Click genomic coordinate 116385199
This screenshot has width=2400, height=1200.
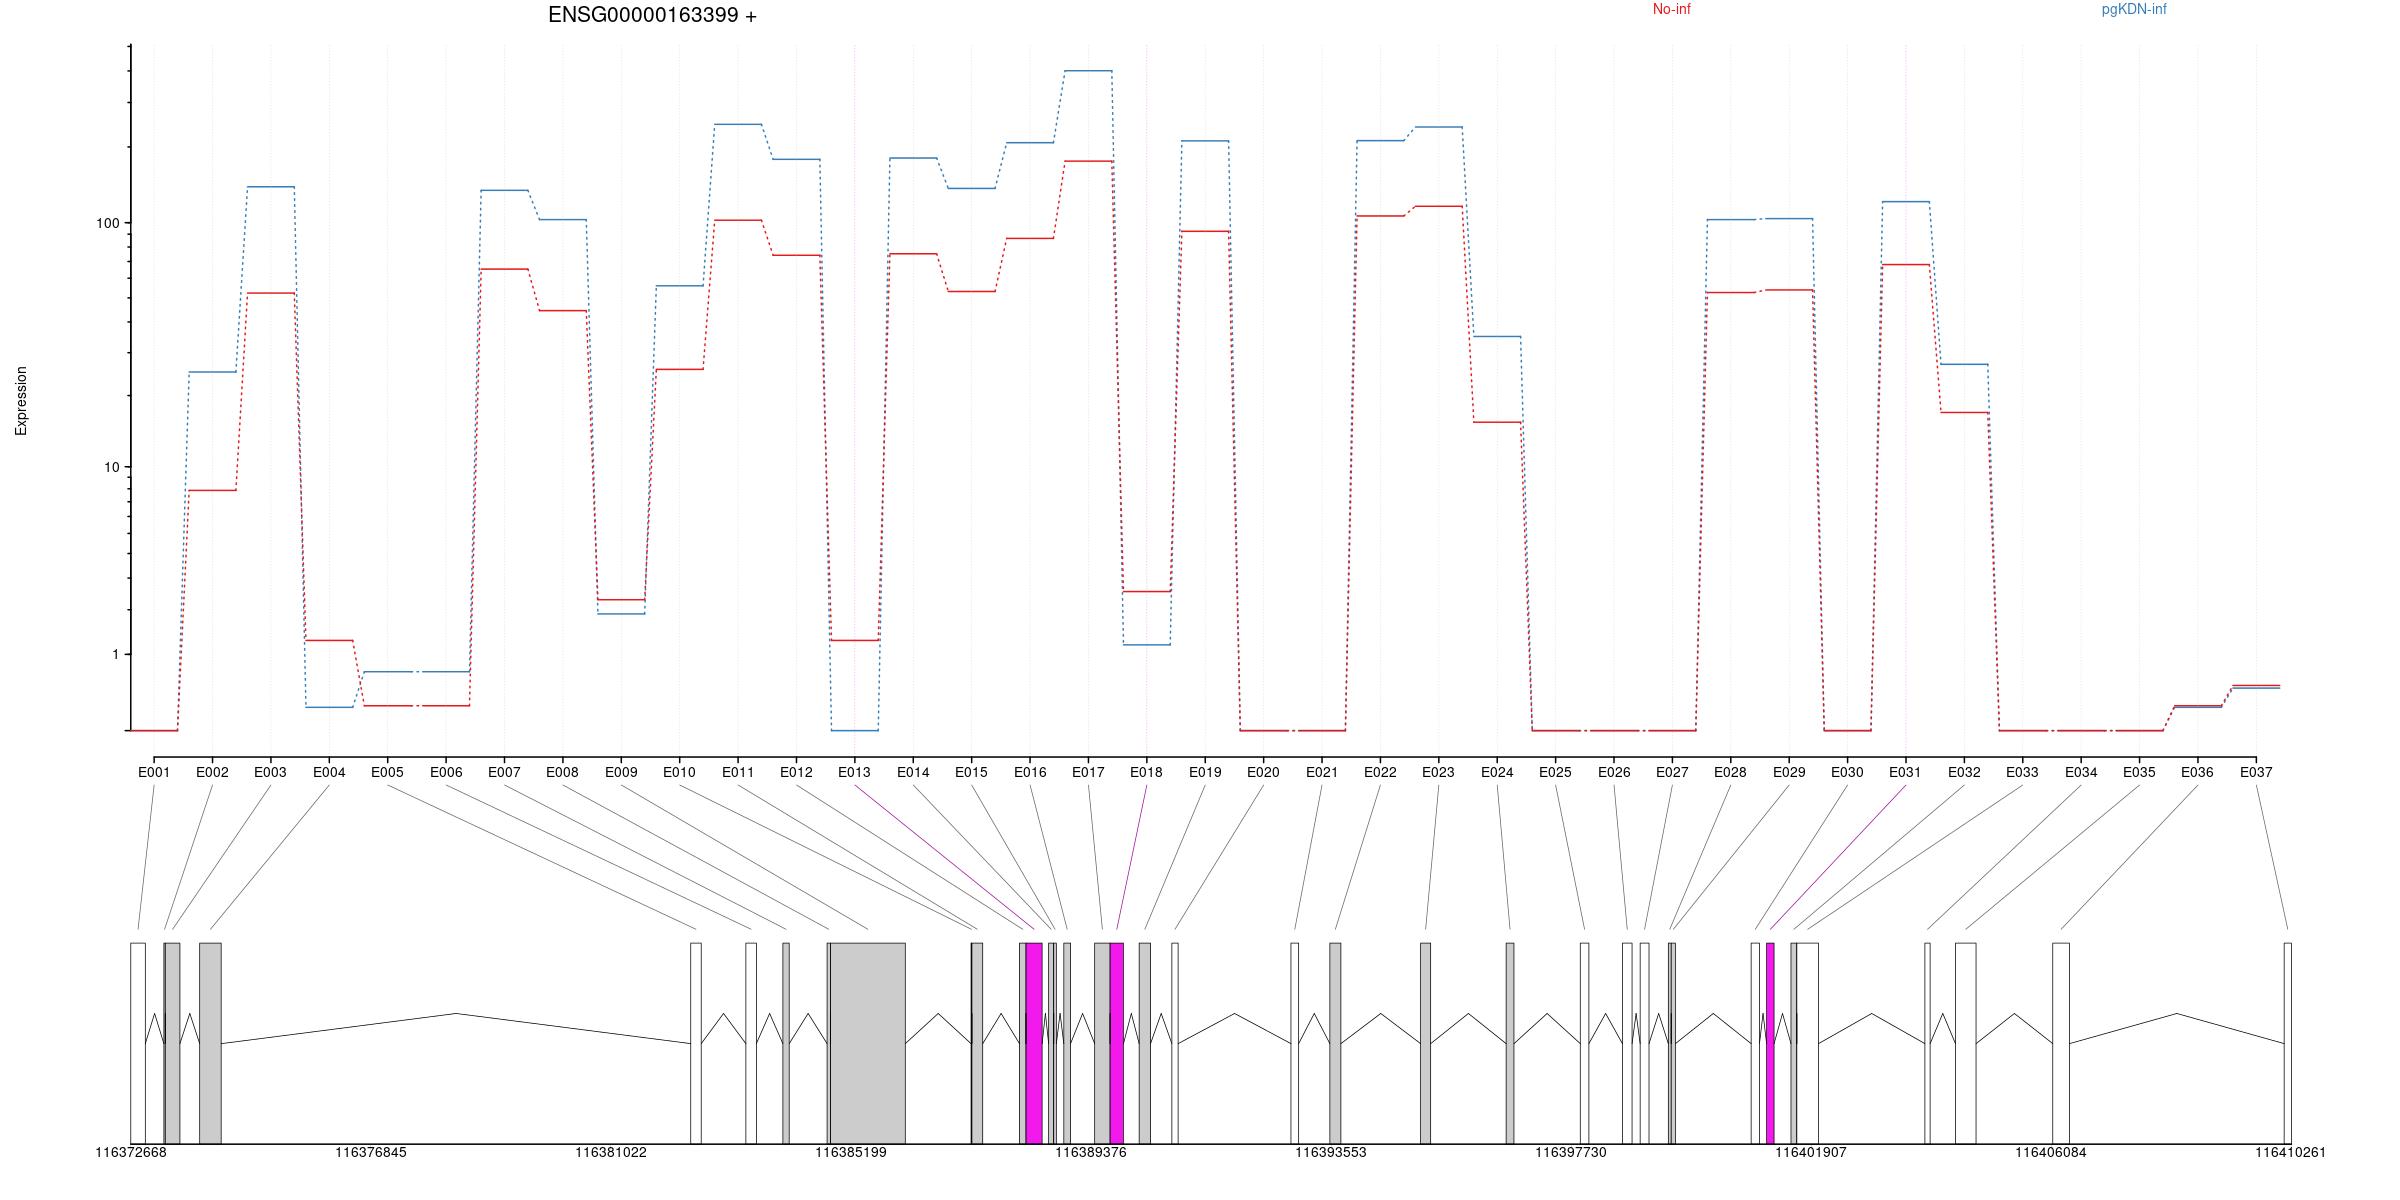pos(850,1153)
